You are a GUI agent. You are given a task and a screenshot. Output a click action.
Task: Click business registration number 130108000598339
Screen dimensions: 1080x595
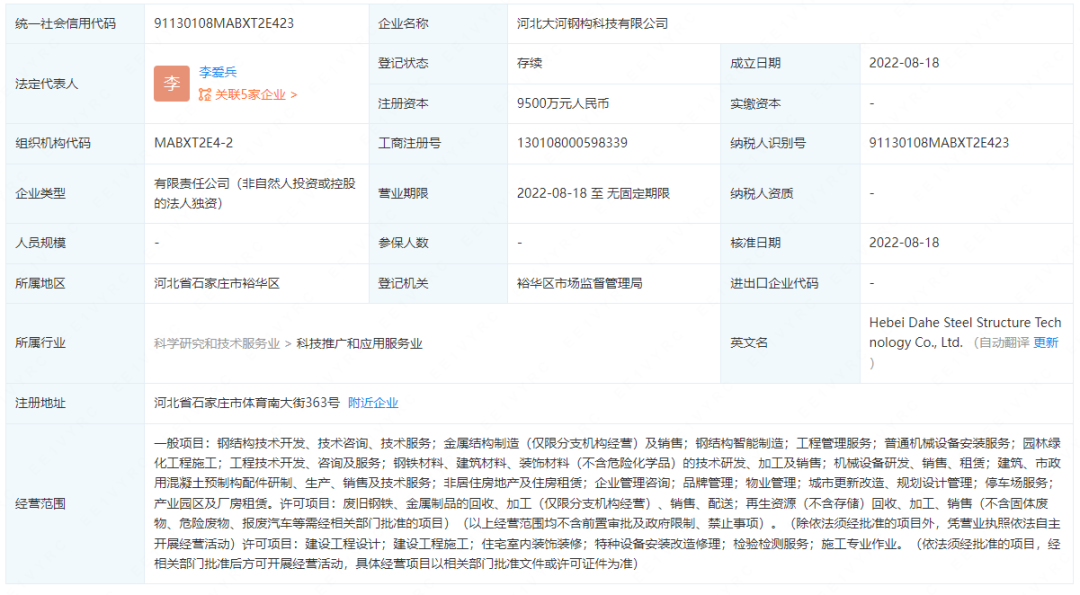[x=572, y=143]
